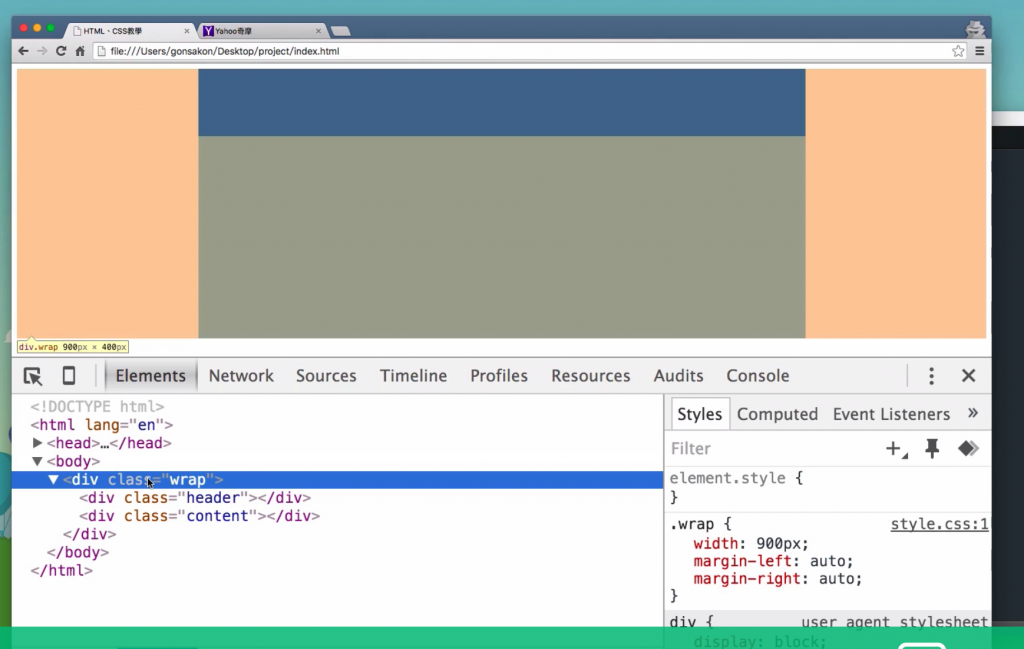Image resolution: width=1024 pixels, height=649 pixels.
Task: Toggle device mode in DevTools
Action: (69, 375)
